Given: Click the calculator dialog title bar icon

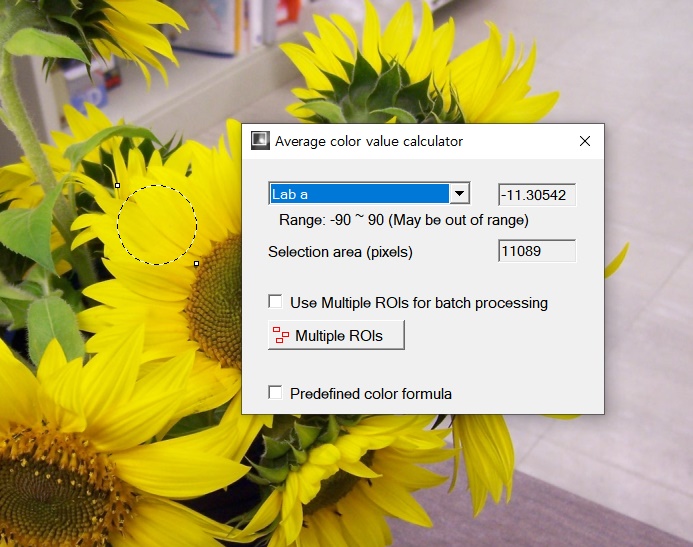Looking at the screenshot, I should point(260,141).
